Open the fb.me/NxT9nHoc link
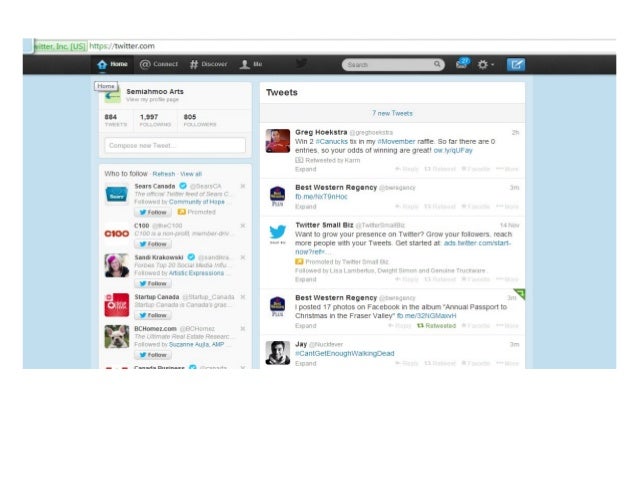Image resolution: width=638 pixels, height=479 pixels. click(321, 197)
